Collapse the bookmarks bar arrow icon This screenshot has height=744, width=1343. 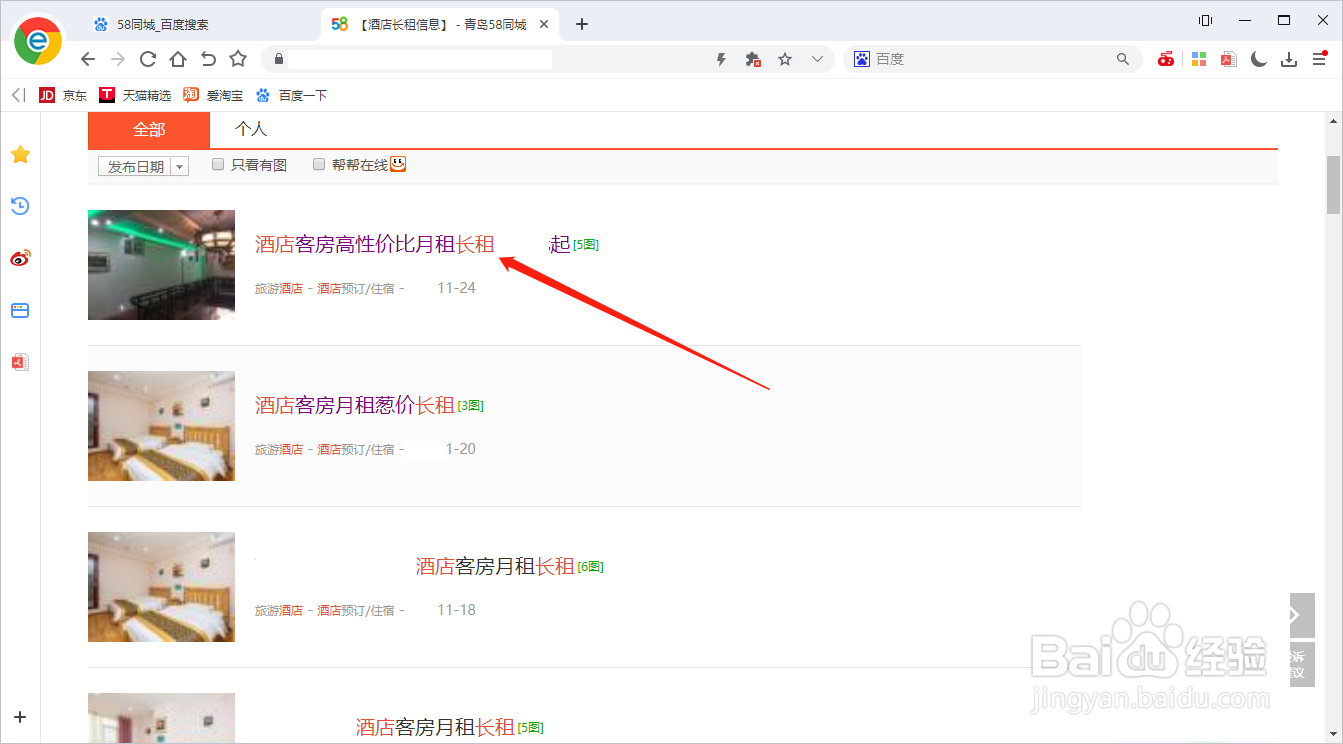pos(18,95)
